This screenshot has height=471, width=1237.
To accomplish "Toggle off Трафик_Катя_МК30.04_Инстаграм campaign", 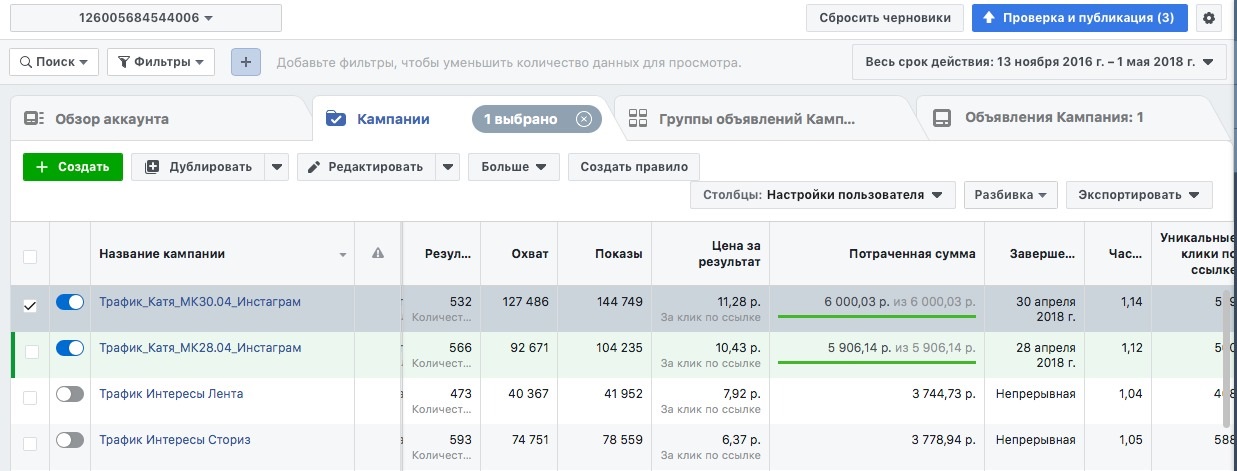I will pyautogui.click(x=70, y=302).
